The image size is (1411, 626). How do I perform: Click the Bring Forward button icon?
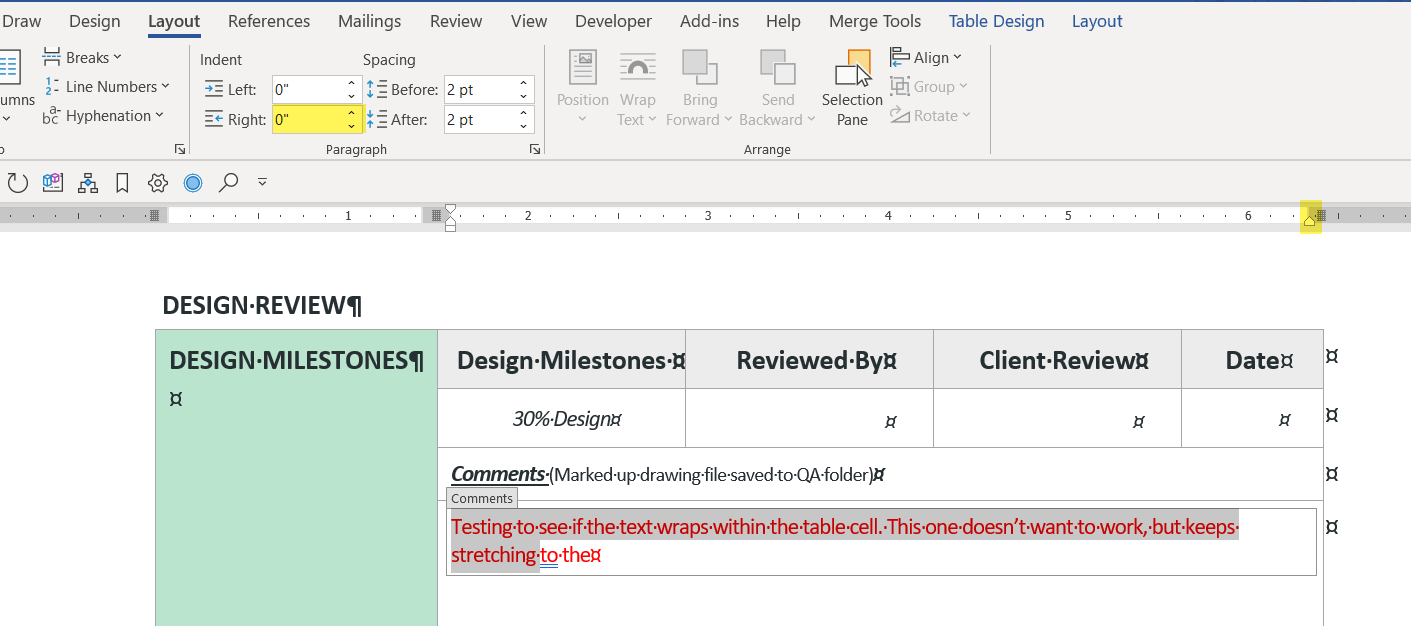(700, 67)
